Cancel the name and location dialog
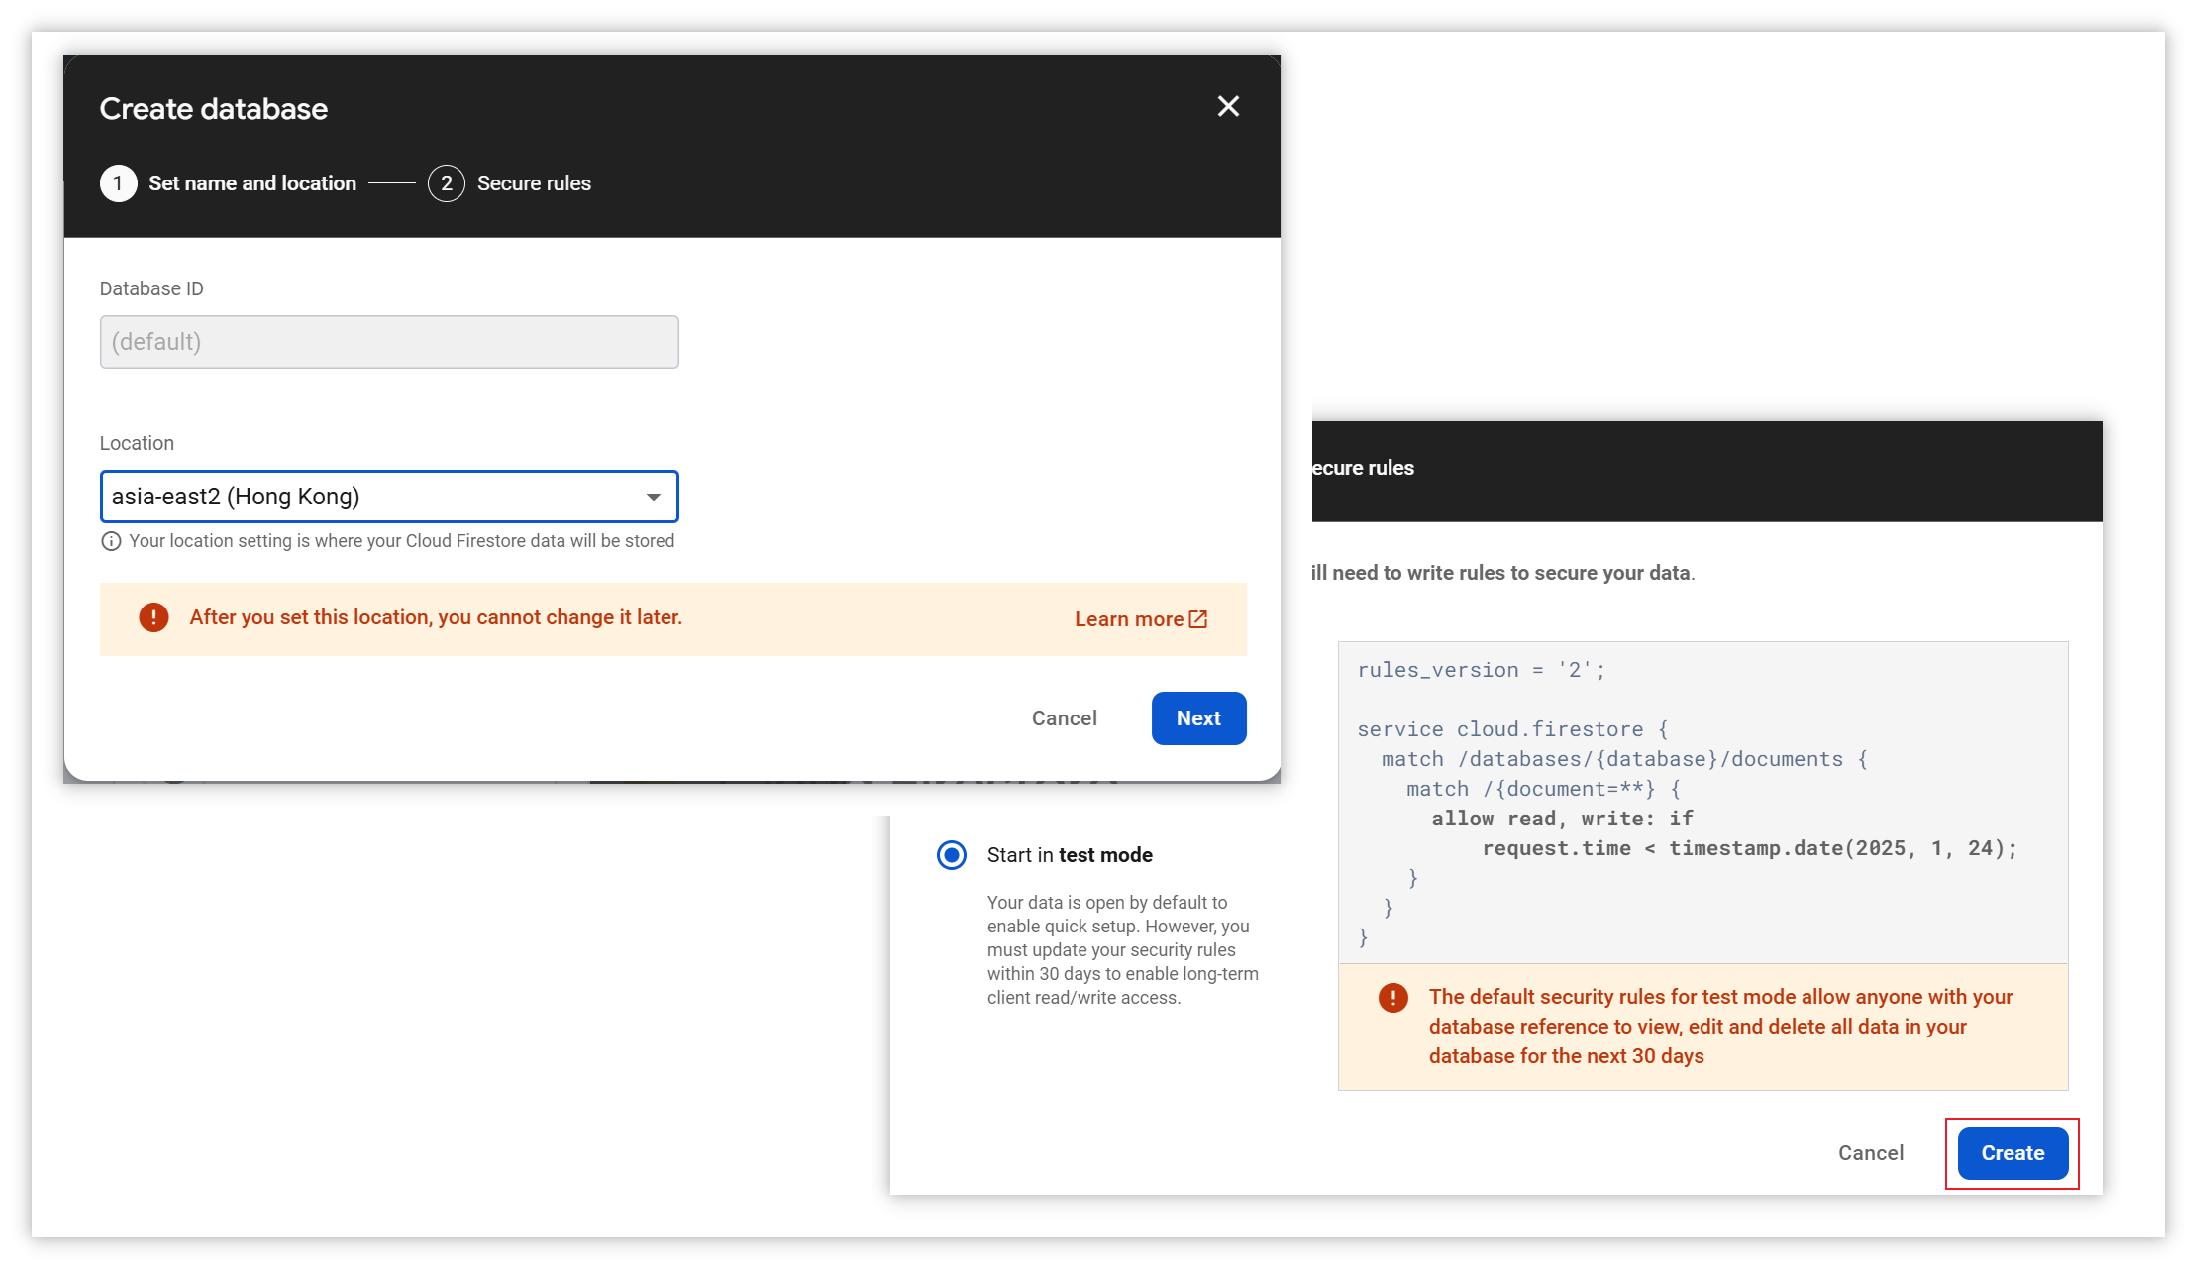2197x1269 pixels. (x=1064, y=718)
